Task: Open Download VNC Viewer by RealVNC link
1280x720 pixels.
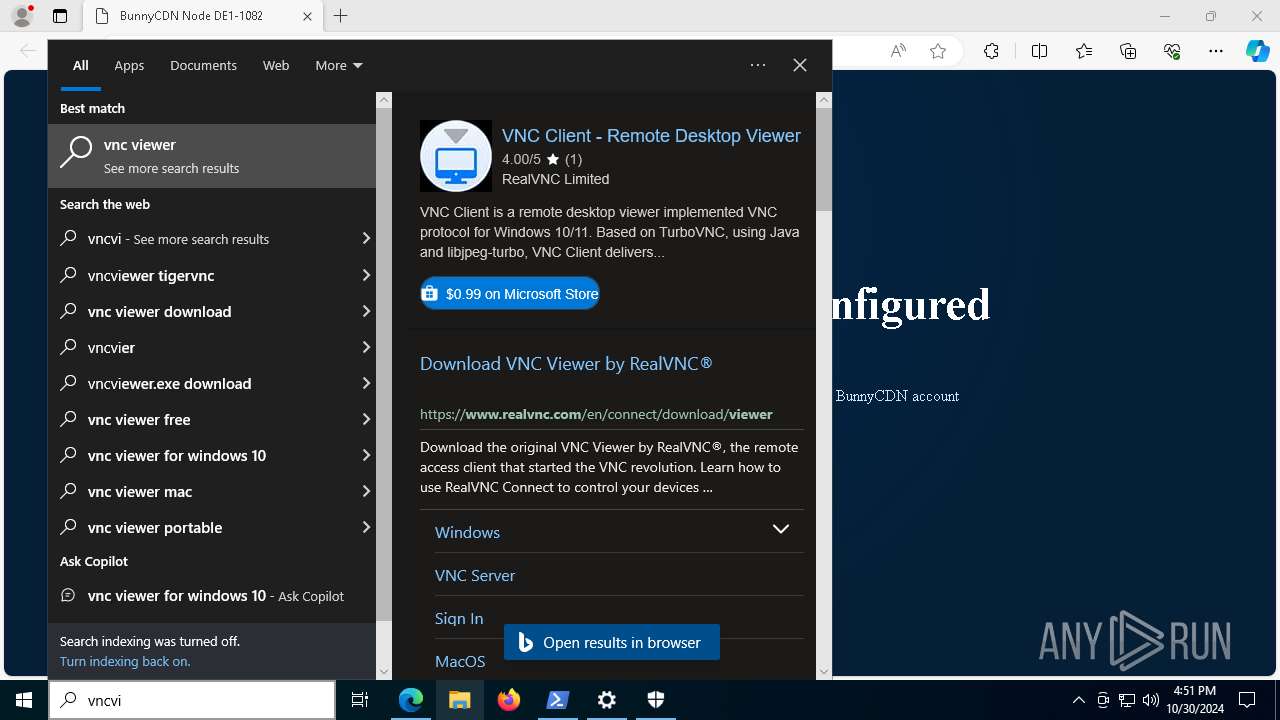Action: click(x=566, y=364)
